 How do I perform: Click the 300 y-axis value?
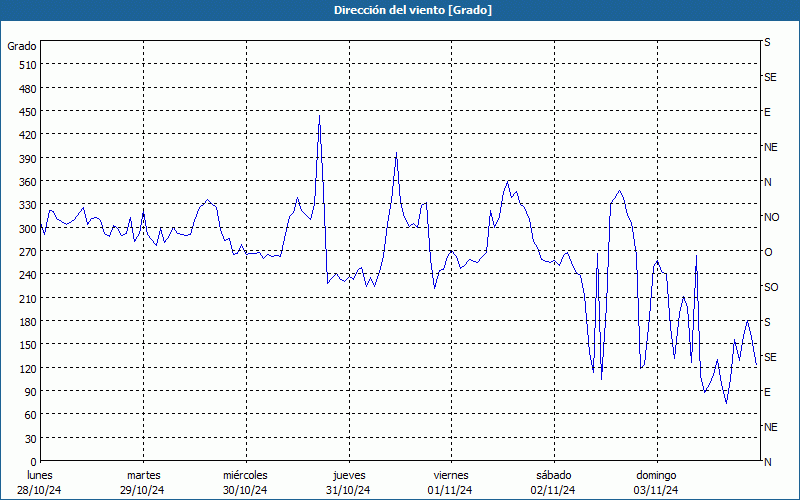[28, 229]
